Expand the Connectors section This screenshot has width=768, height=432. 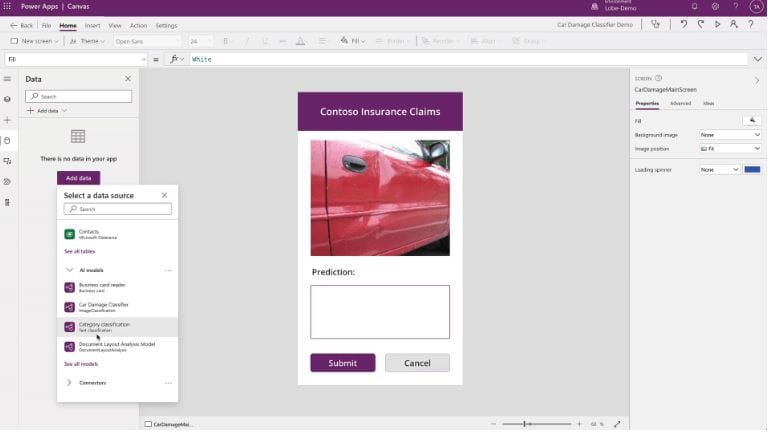pos(69,382)
